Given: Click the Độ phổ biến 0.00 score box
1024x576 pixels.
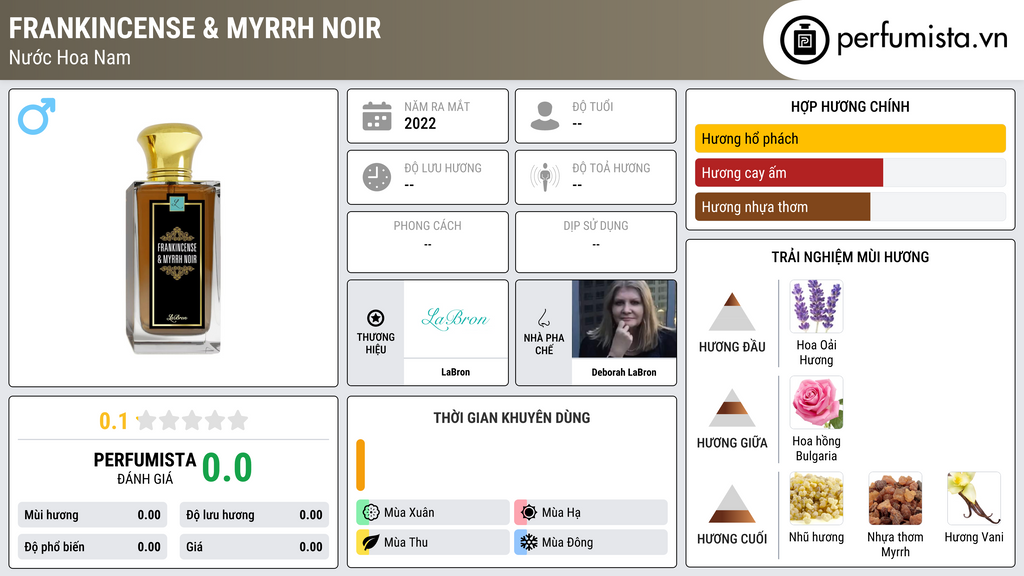Looking at the screenshot, I should (x=92, y=547).
